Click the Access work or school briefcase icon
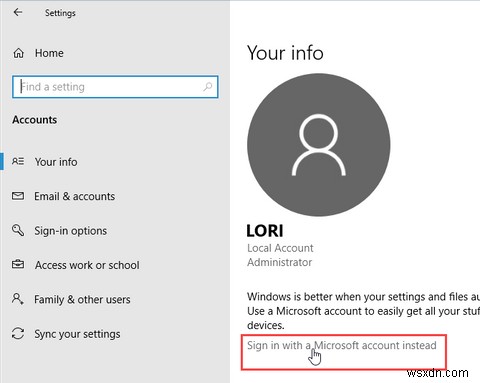This screenshot has height=383, width=480. pos(18,264)
